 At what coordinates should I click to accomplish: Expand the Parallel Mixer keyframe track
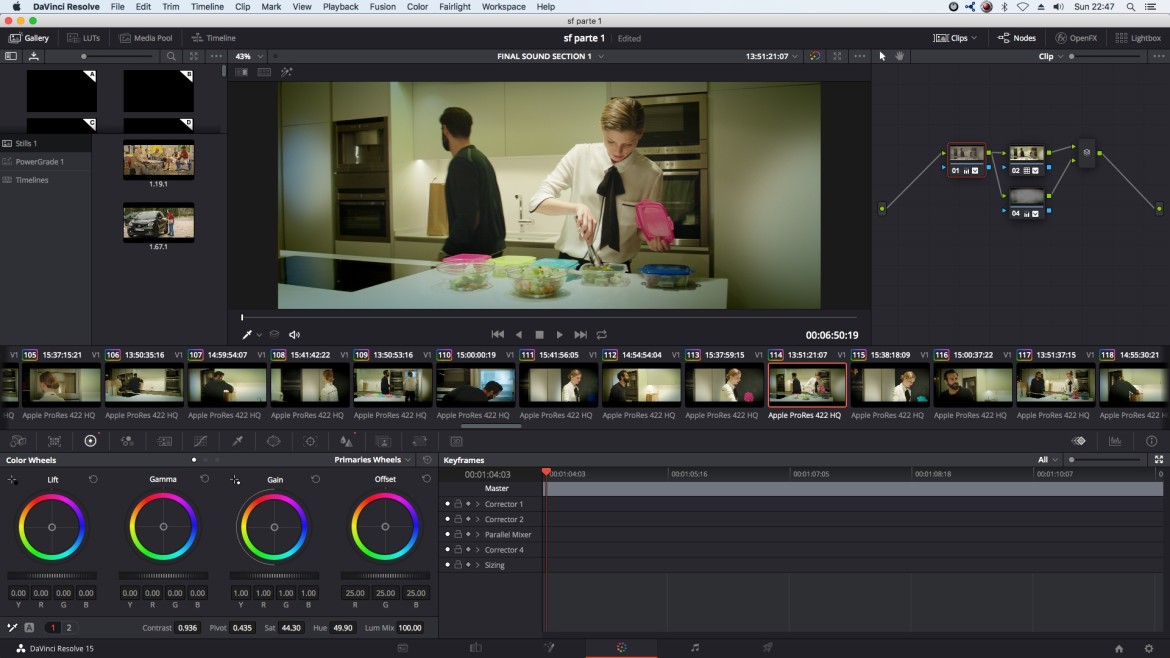coord(478,534)
